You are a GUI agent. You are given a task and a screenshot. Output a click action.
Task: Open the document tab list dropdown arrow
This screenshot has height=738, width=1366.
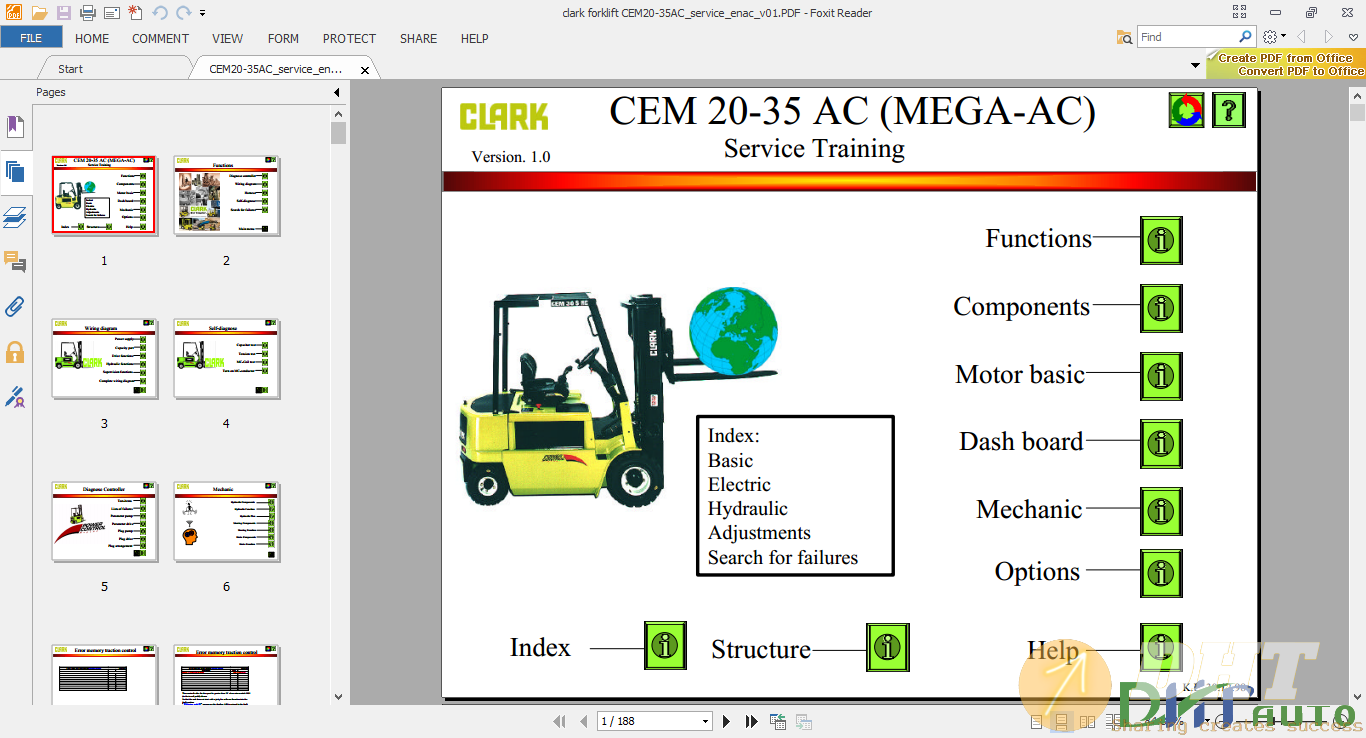pyautogui.click(x=1196, y=65)
